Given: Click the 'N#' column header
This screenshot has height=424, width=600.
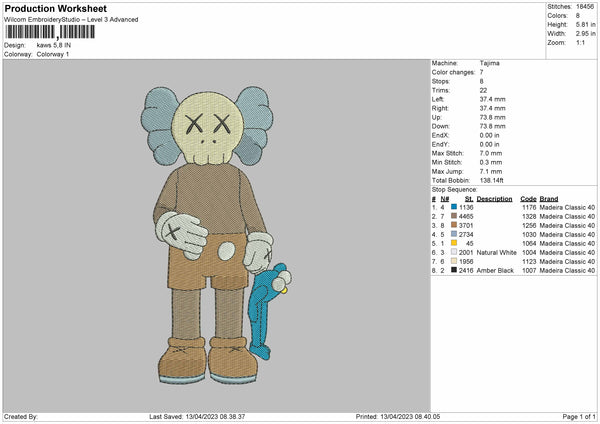Looking at the screenshot, I should (x=445, y=199).
